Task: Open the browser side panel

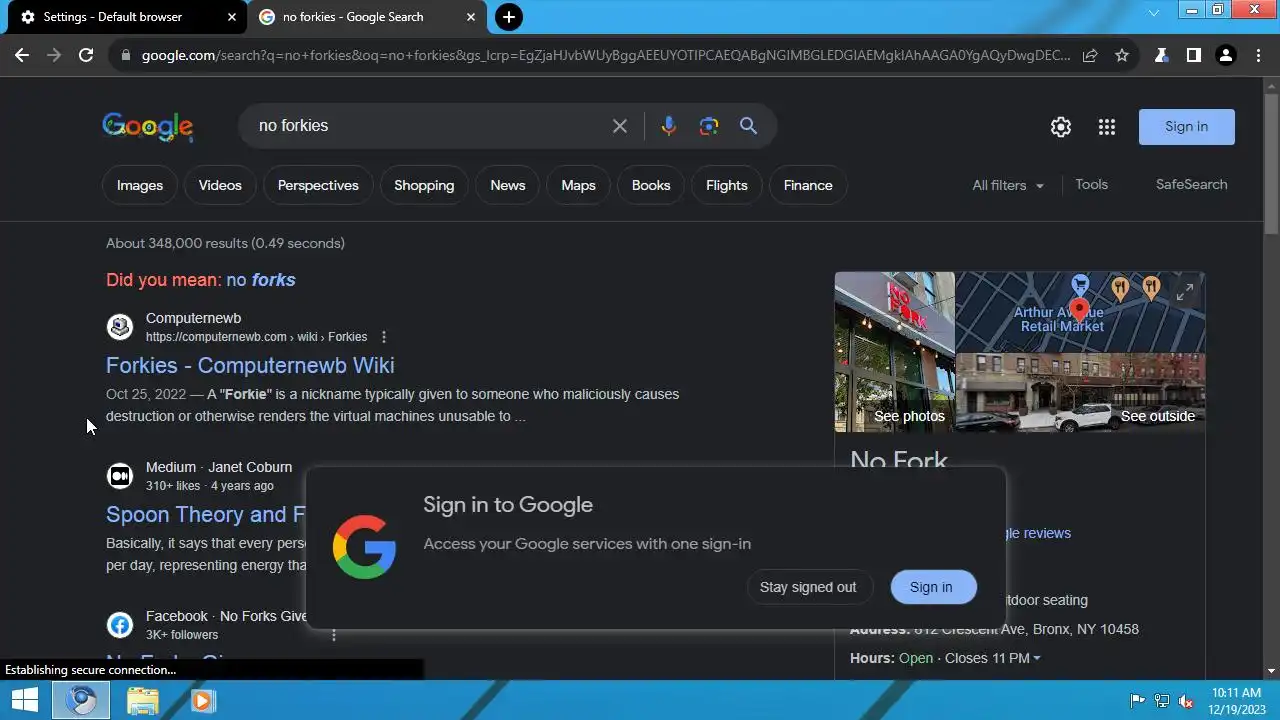Action: tap(1193, 55)
